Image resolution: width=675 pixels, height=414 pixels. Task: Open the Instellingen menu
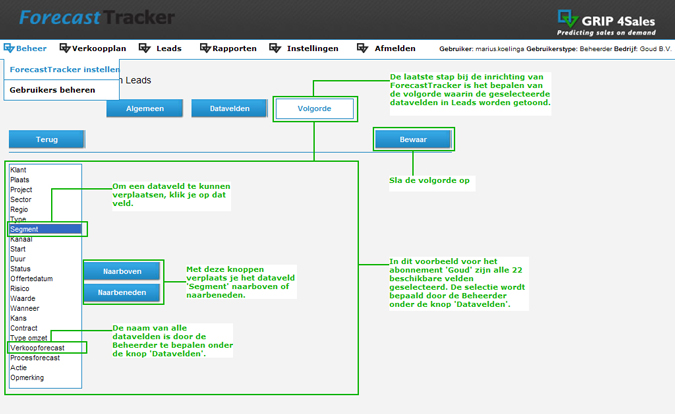[313, 48]
